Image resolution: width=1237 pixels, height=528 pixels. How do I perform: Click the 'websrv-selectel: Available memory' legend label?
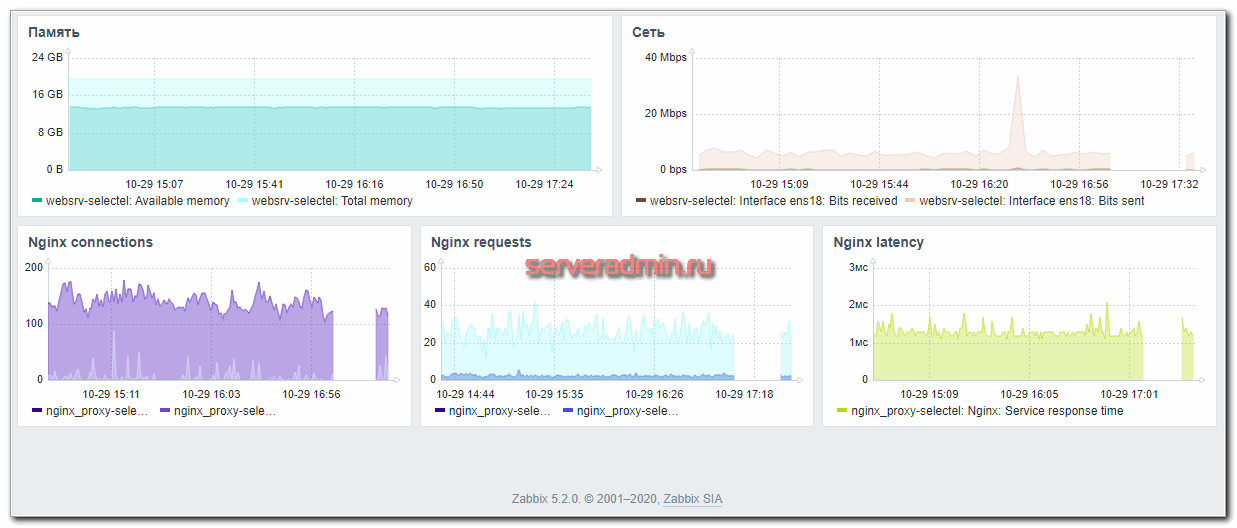coord(137,201)
